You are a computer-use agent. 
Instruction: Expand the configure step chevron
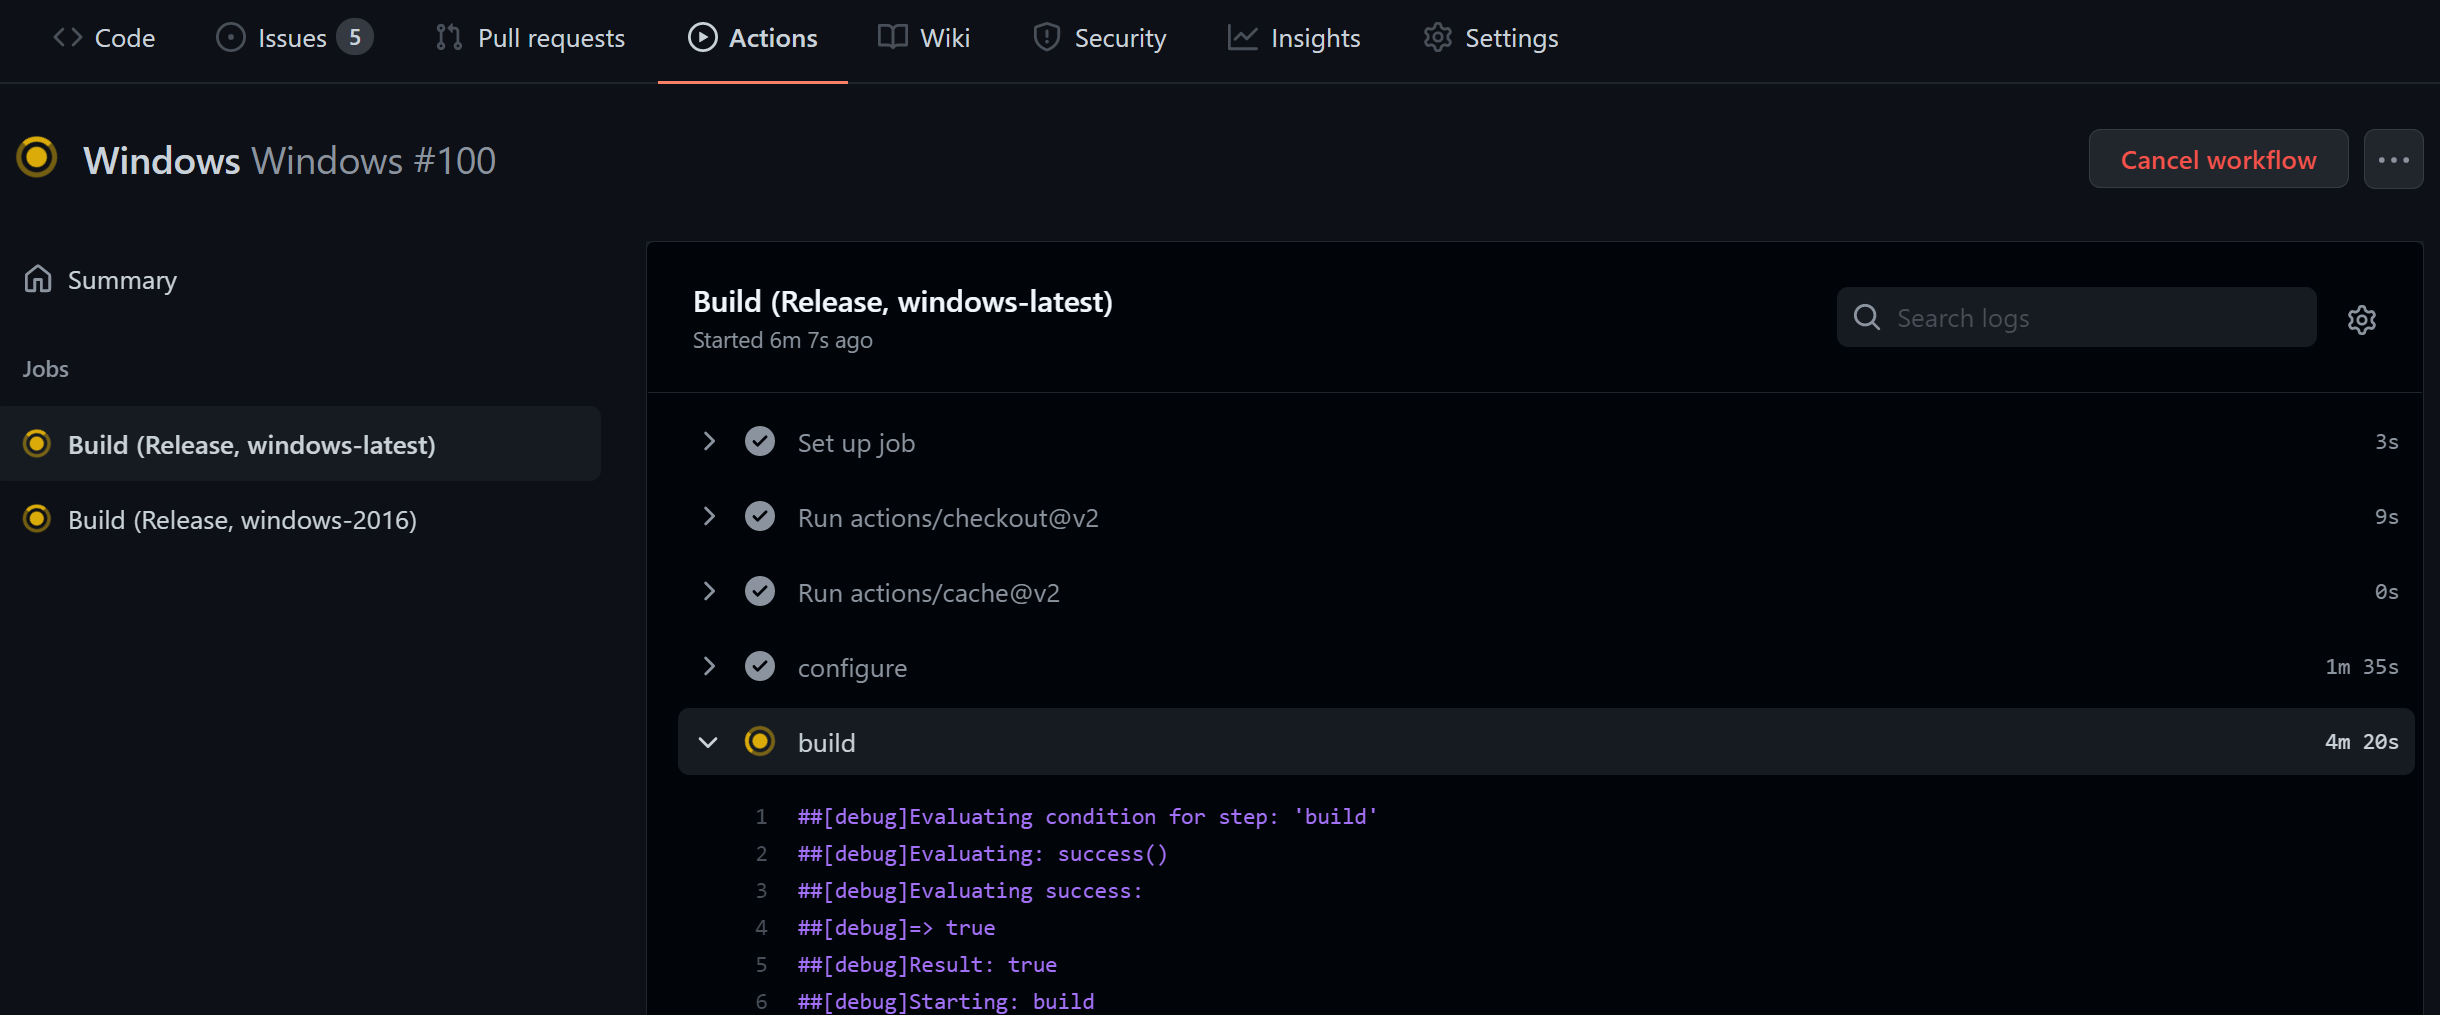(x=709, y=667)
